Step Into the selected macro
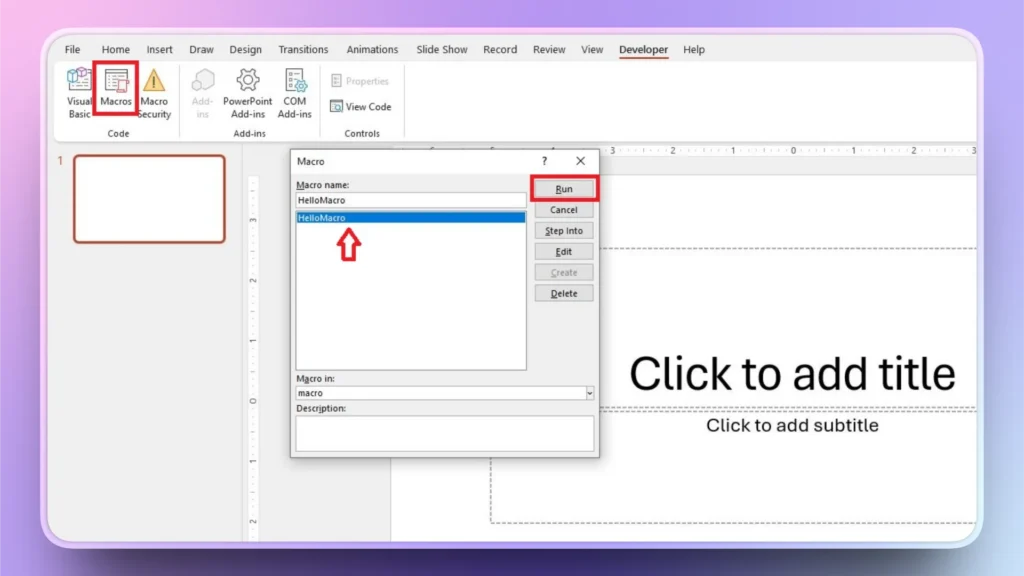 point(564,230)
